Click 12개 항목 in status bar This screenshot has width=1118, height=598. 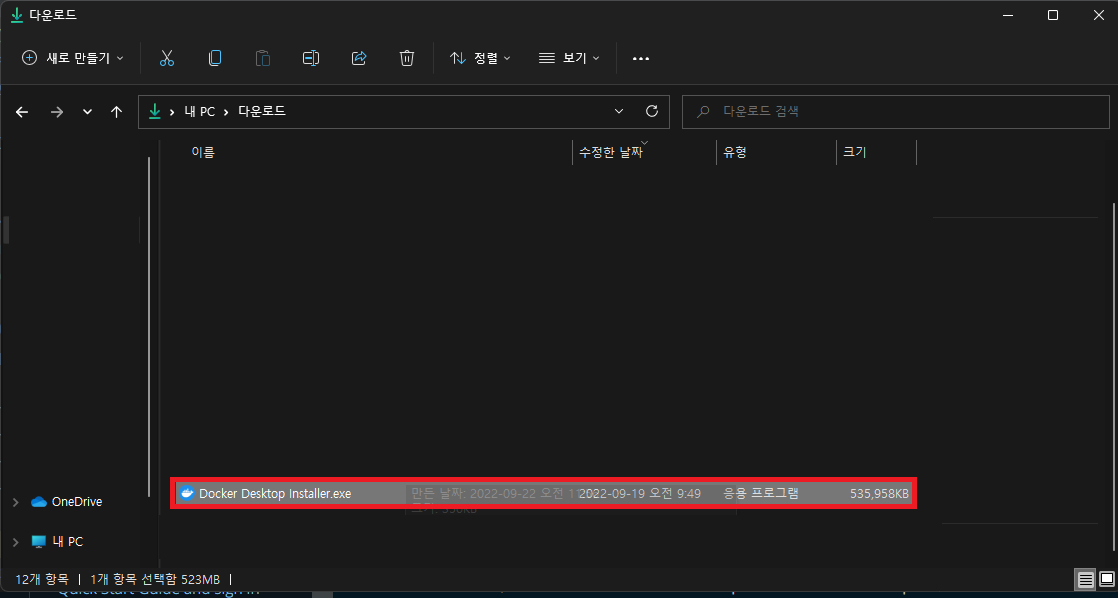click(x=42, y=579)
